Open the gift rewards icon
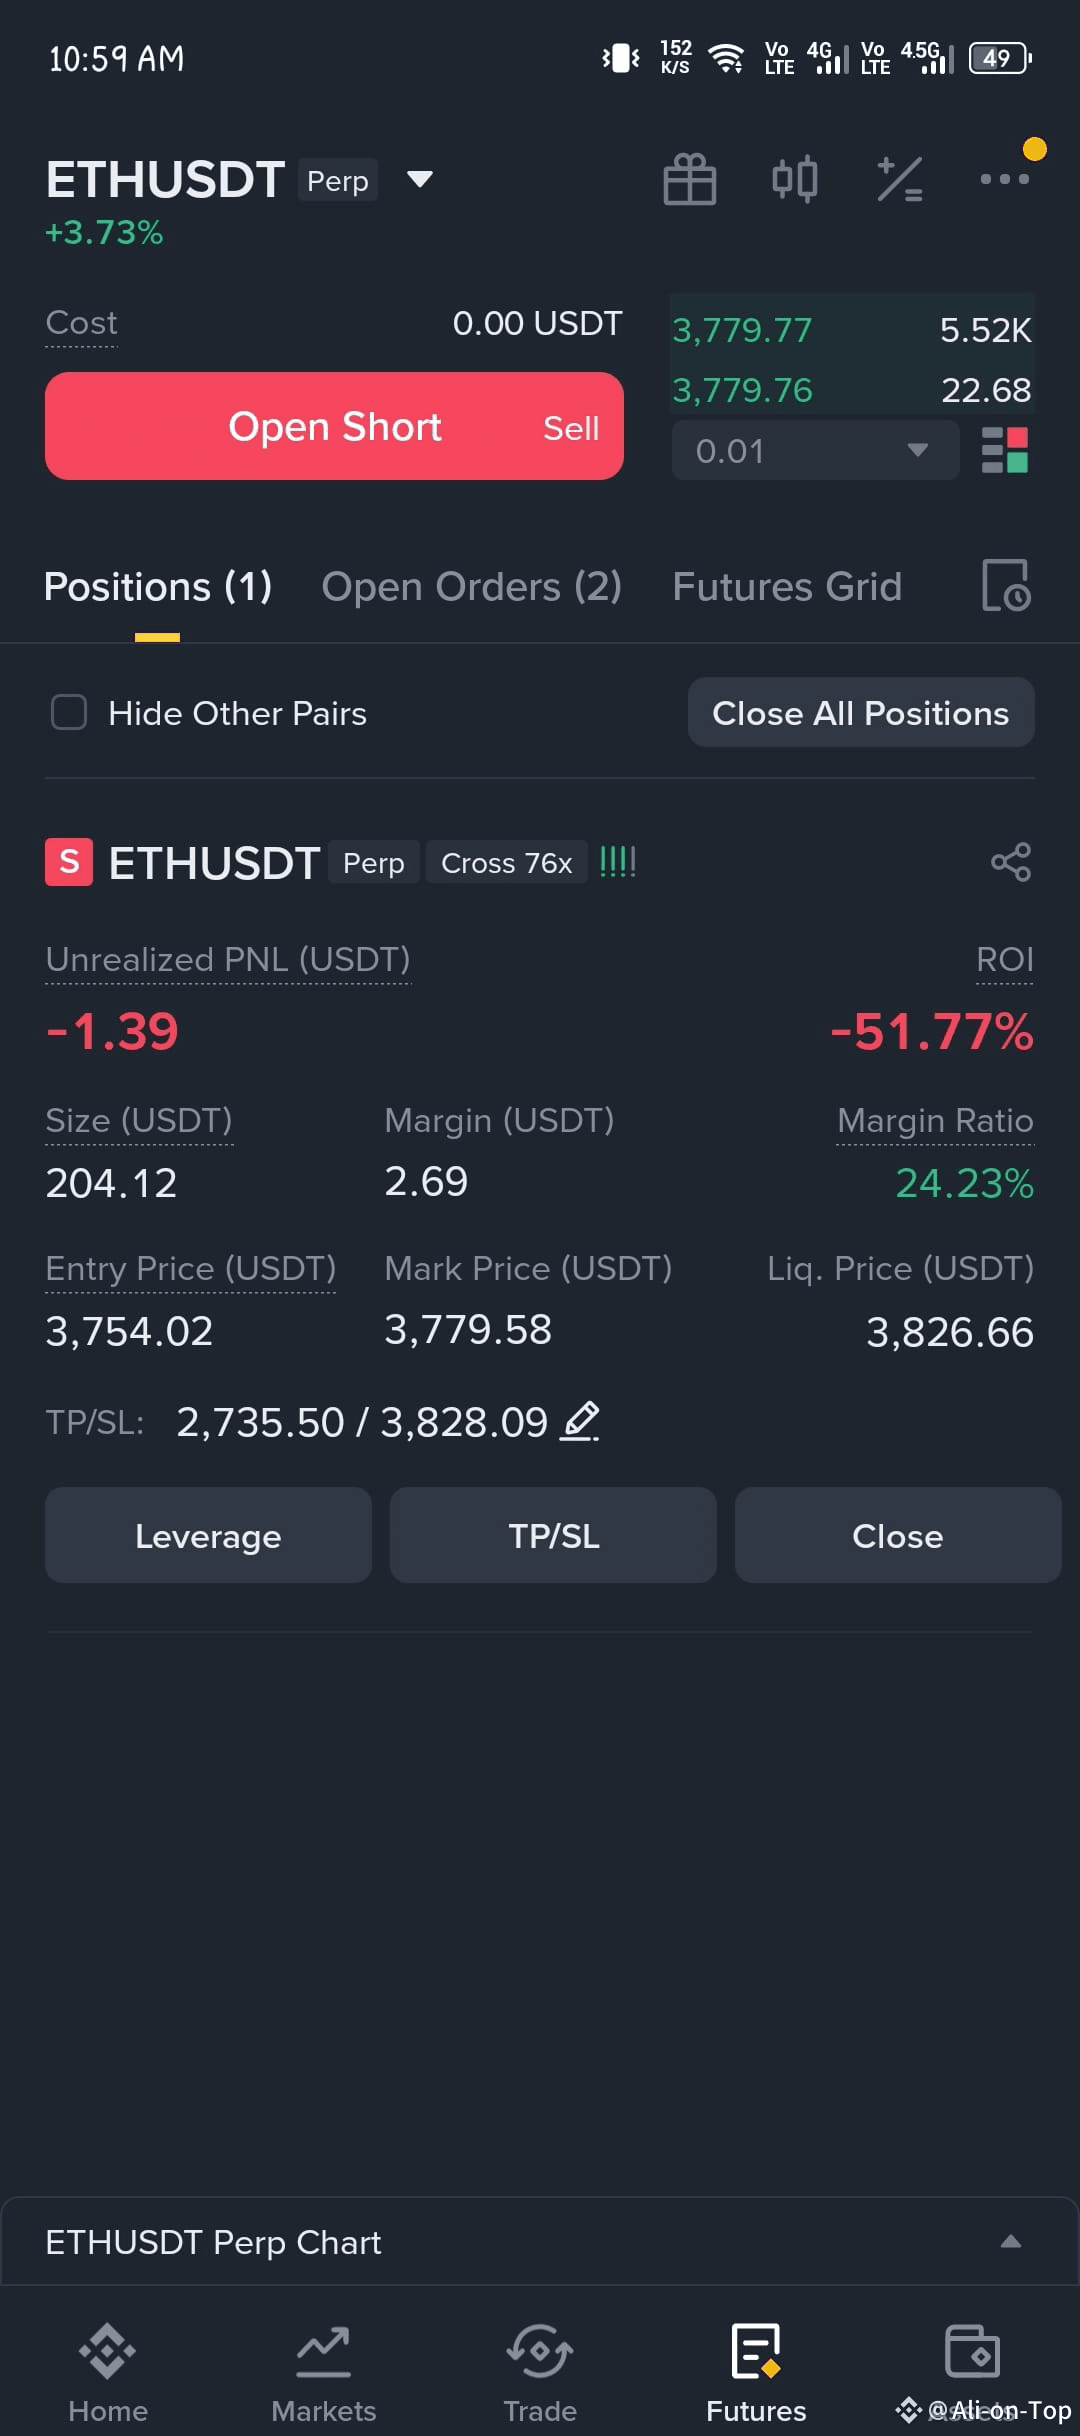Screen dimensions: 1080x2436 [x=690, y=180]
